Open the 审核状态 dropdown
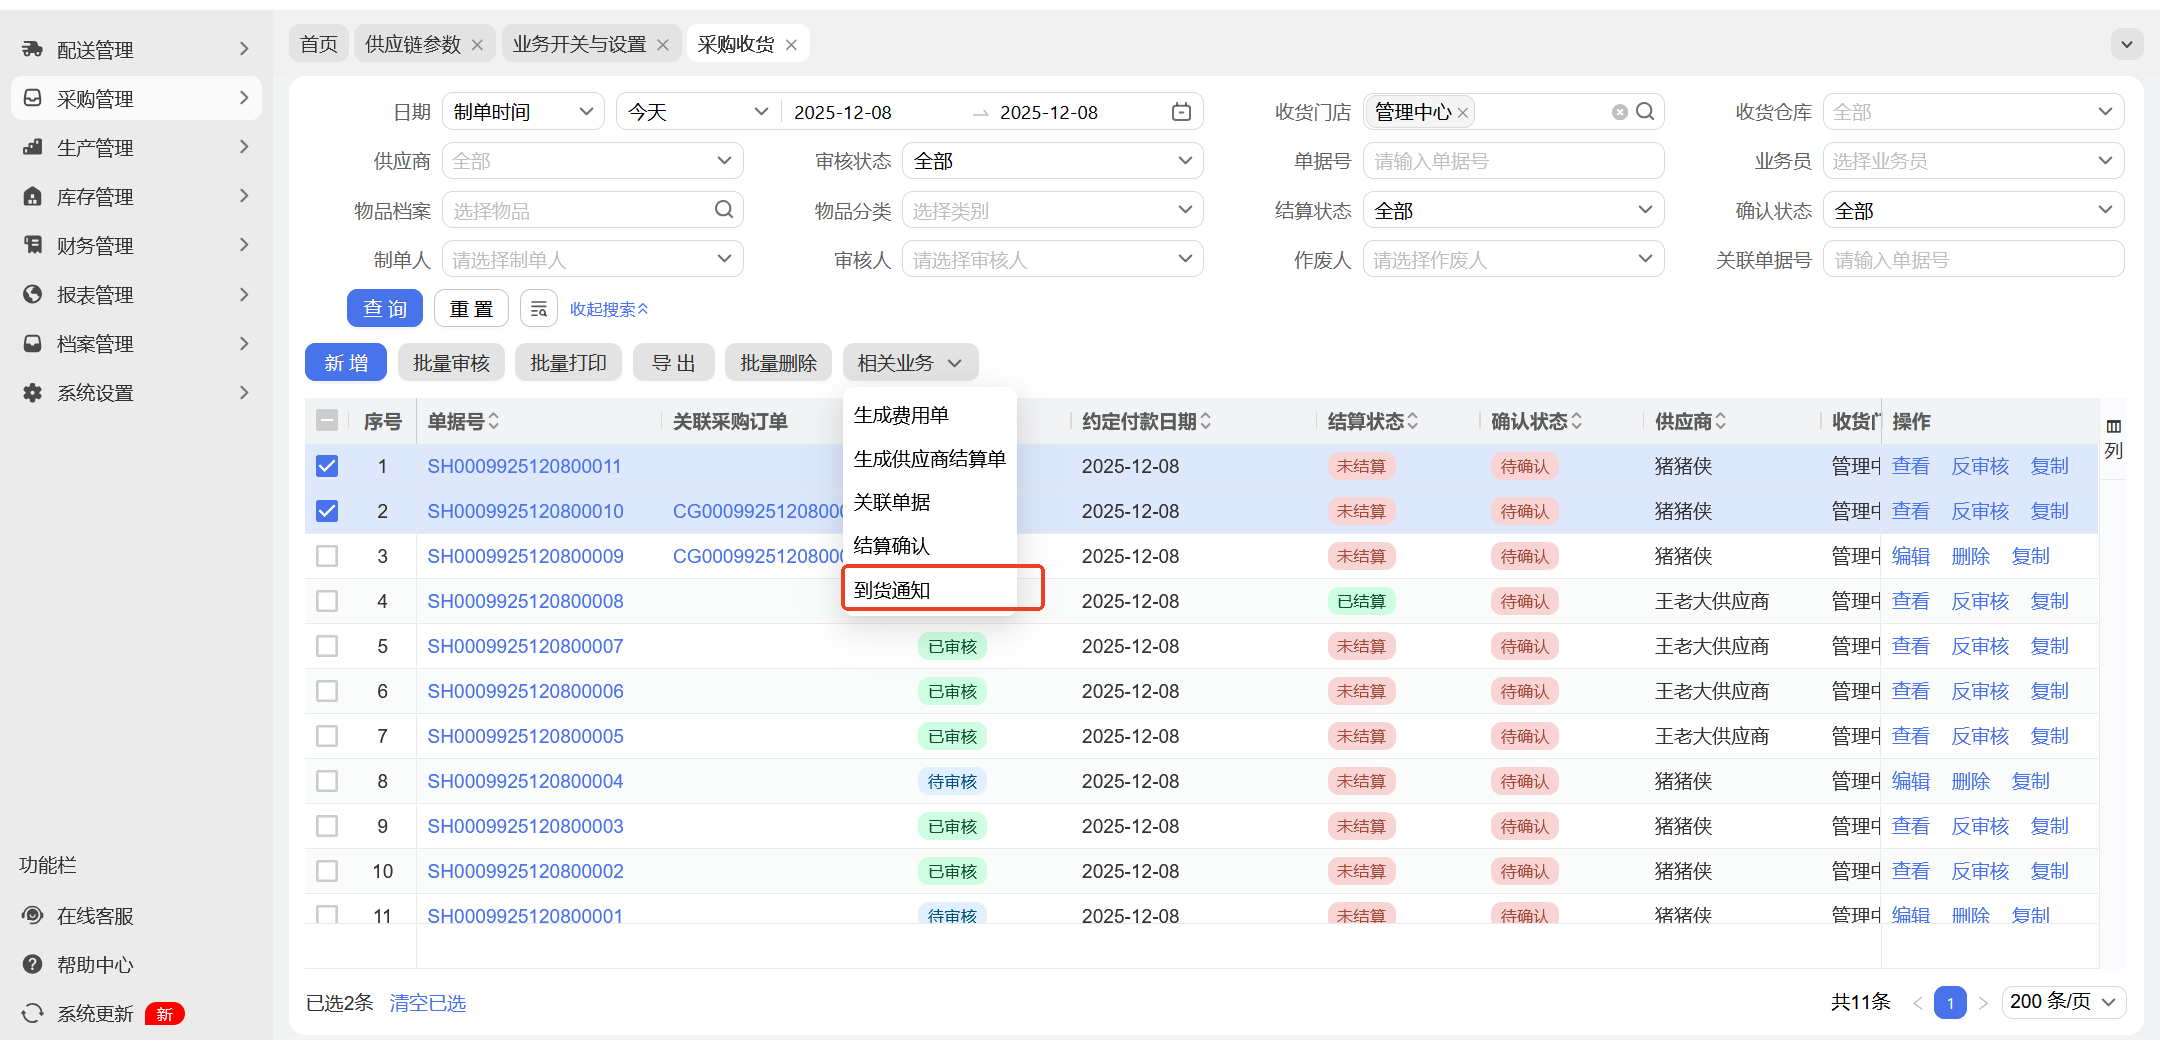 [x=1053, y=161]
